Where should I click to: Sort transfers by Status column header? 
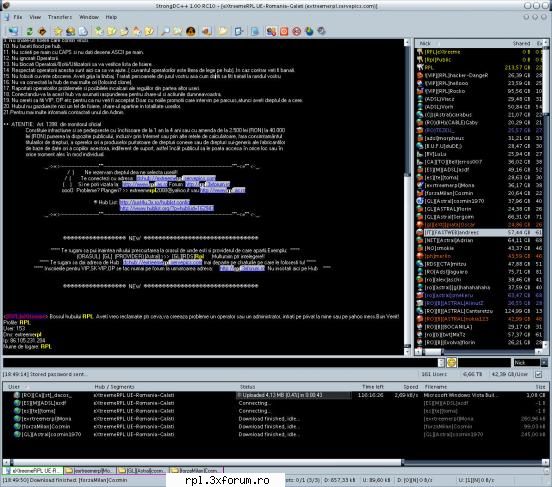click(247, 387)
